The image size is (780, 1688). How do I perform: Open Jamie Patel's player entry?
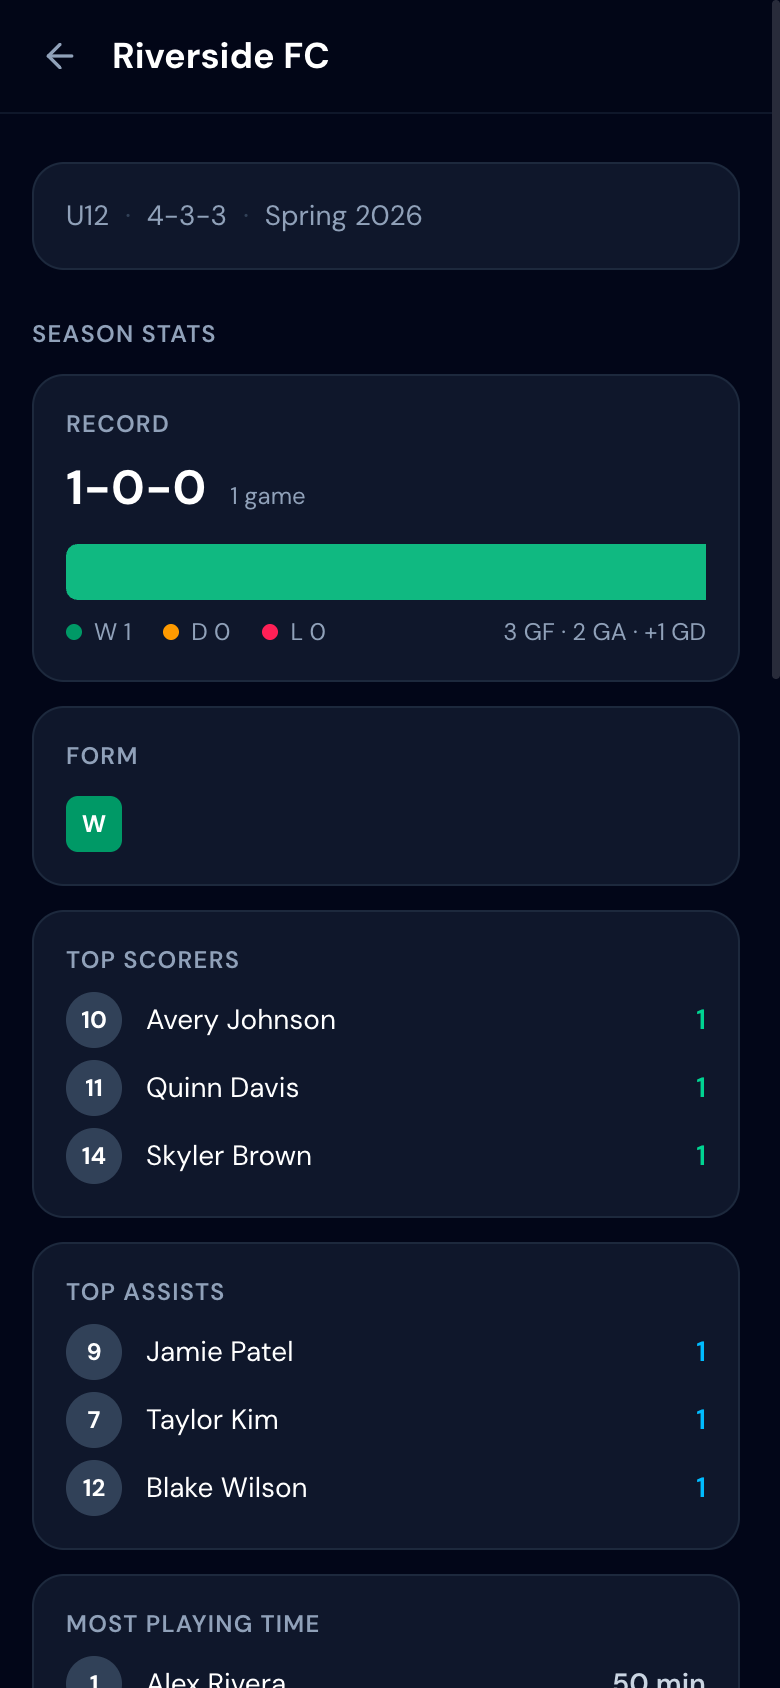coord(220,1352)
